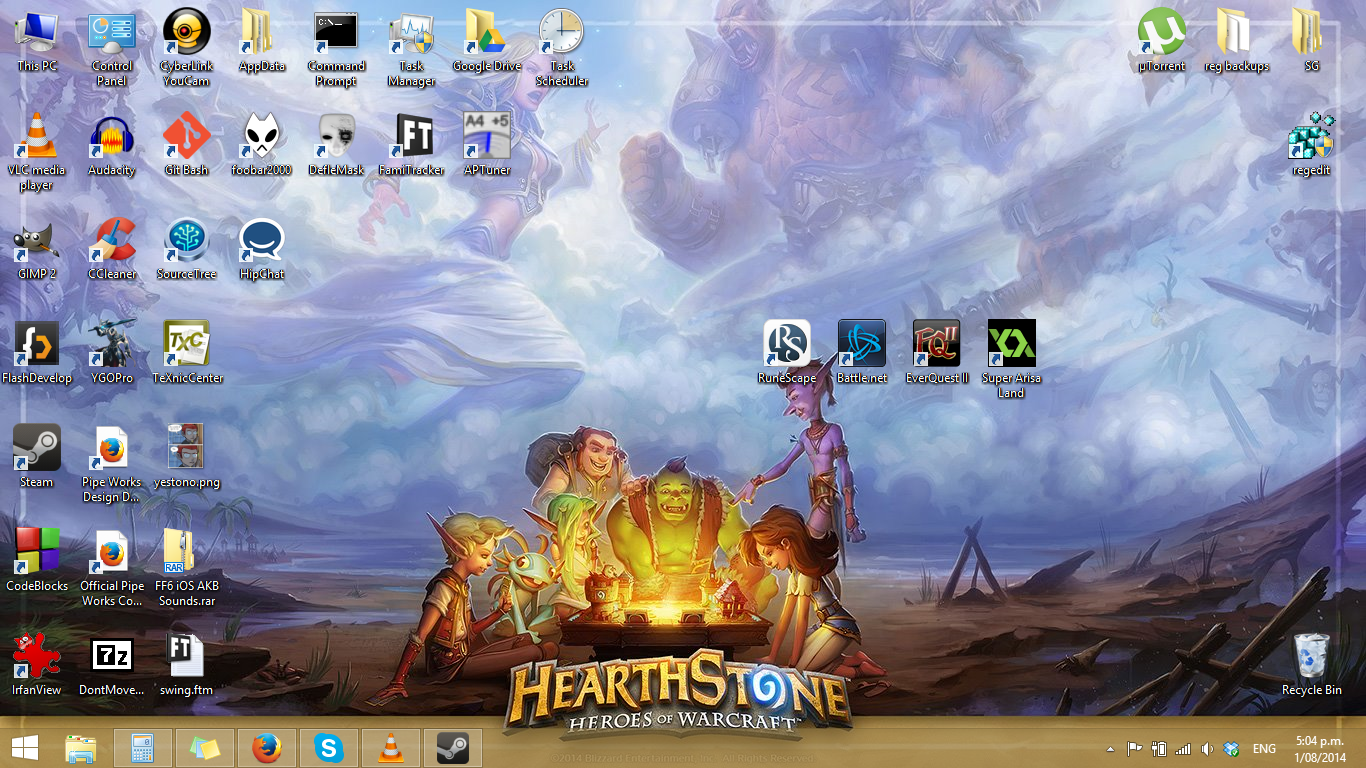Click the Super Arisa Land icon

click(1012, 360)
